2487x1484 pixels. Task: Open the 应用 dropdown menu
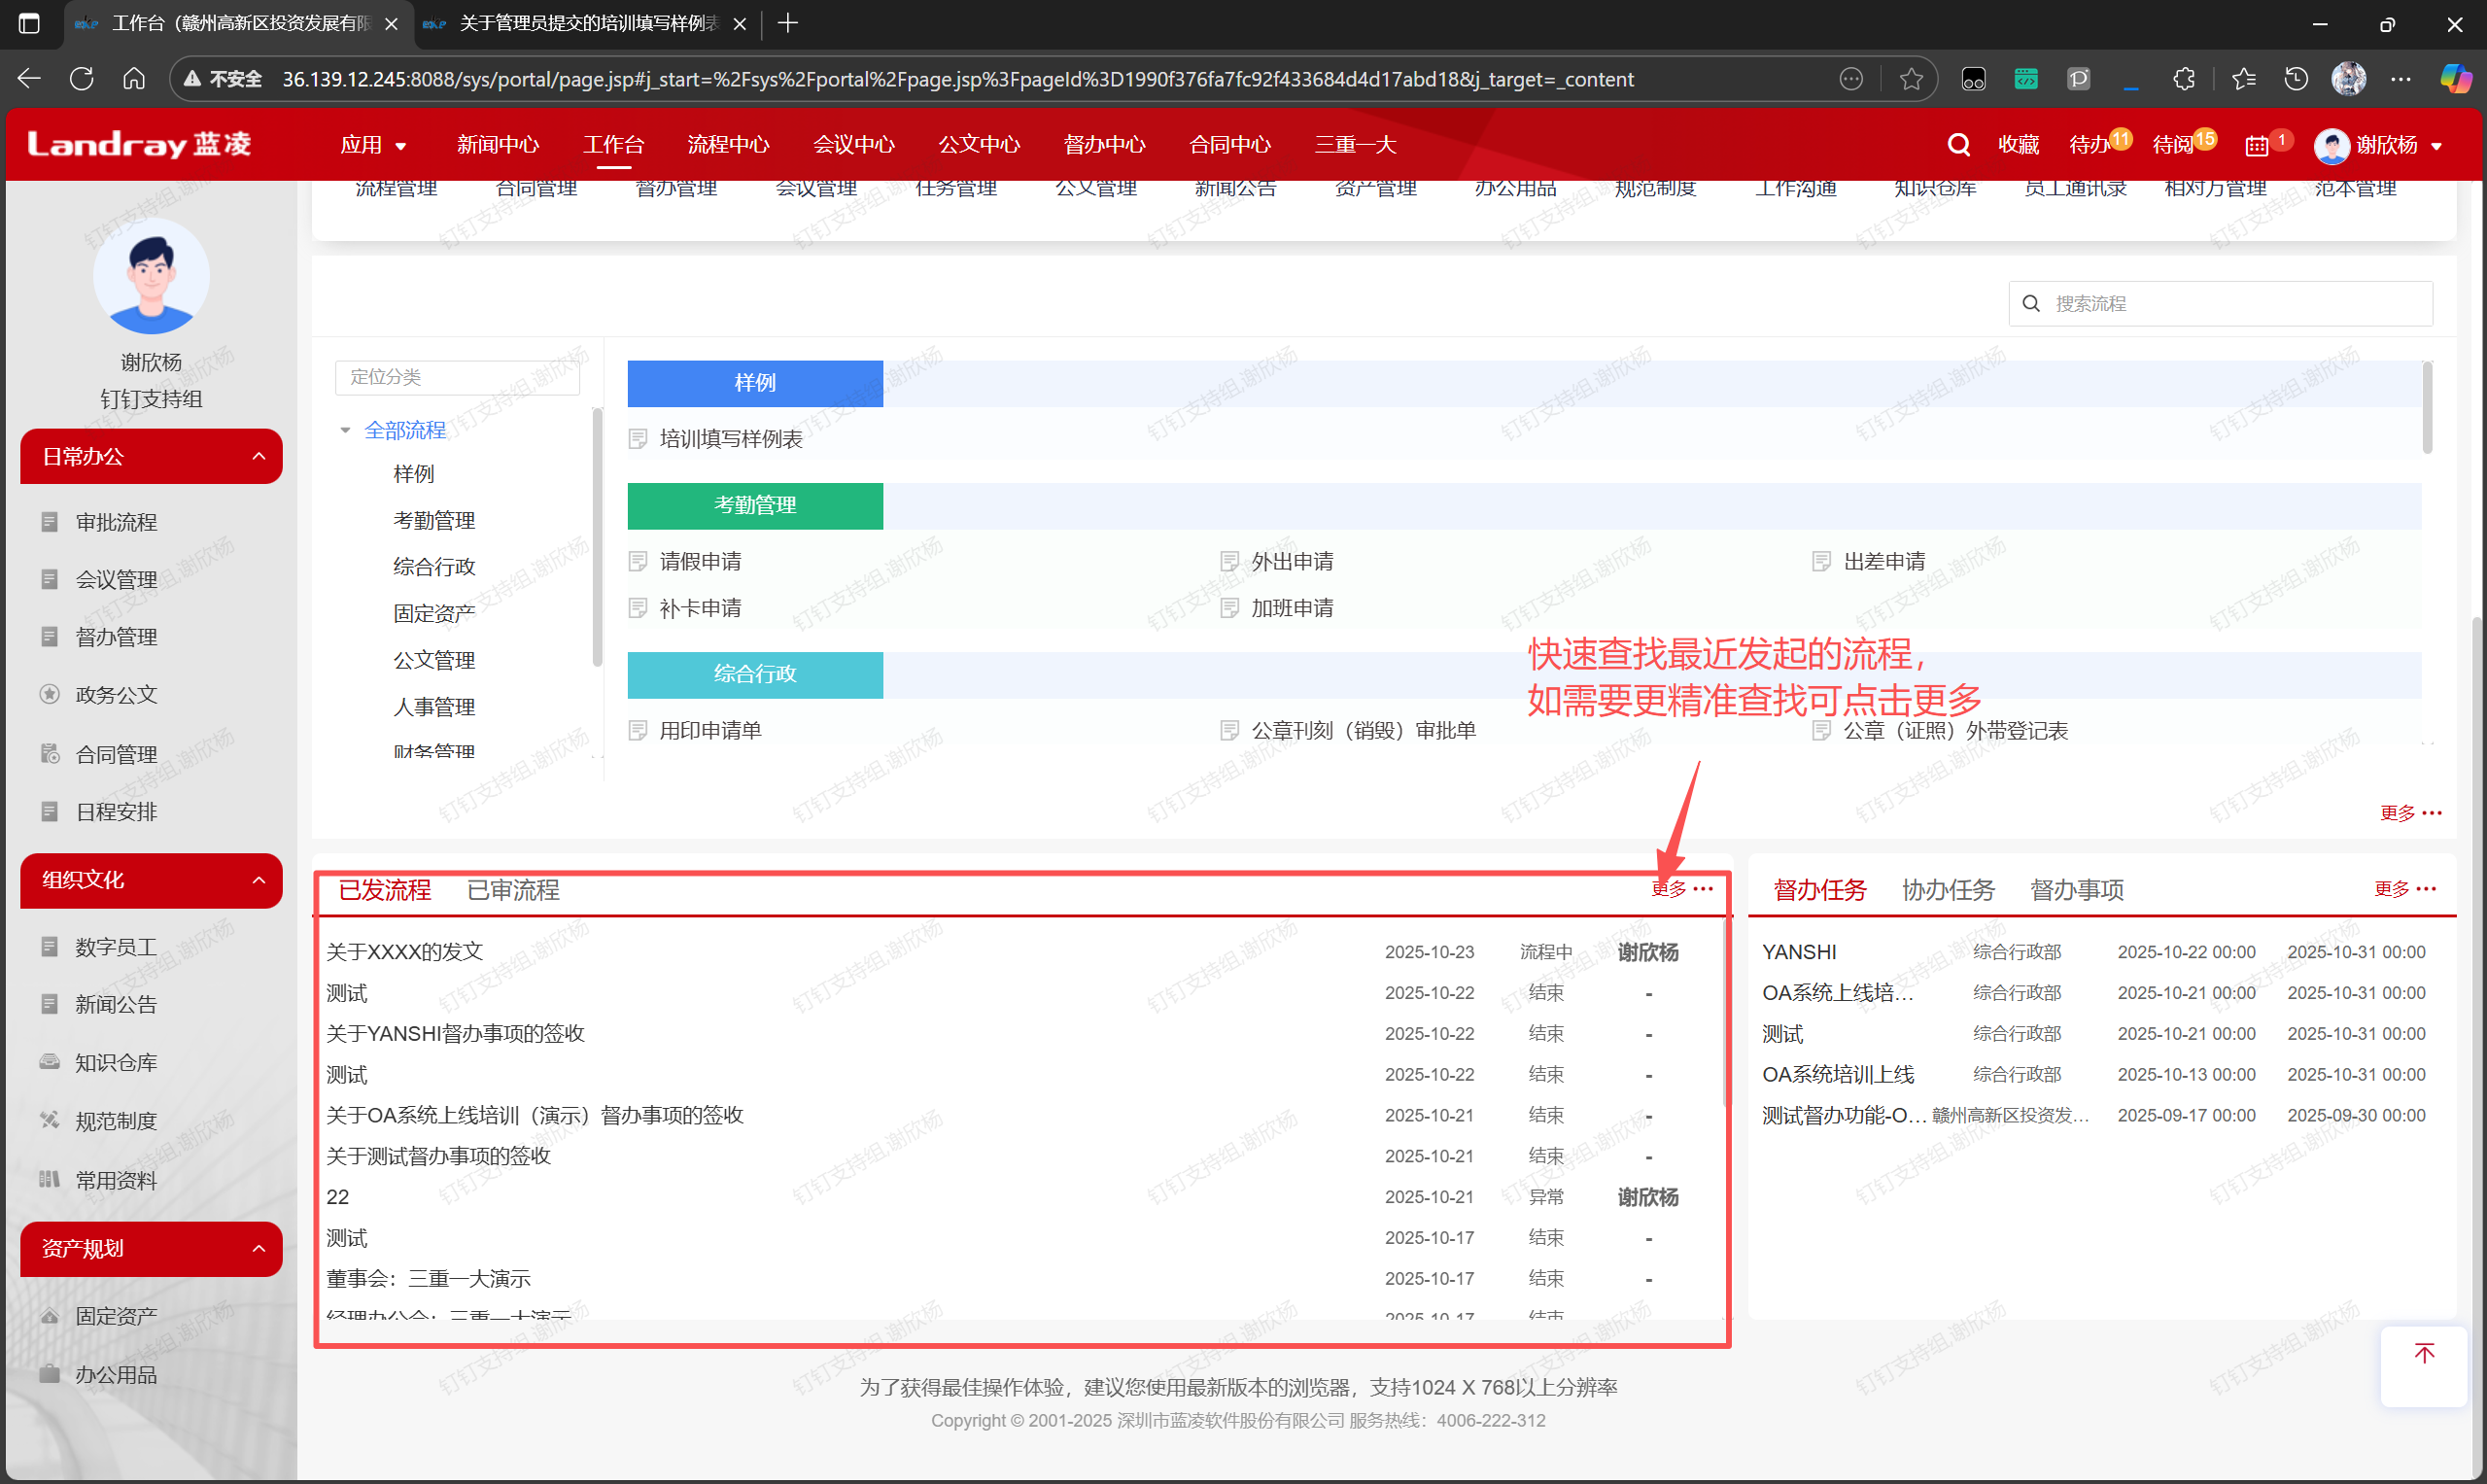pyautogui.click(x=373, y=145)
